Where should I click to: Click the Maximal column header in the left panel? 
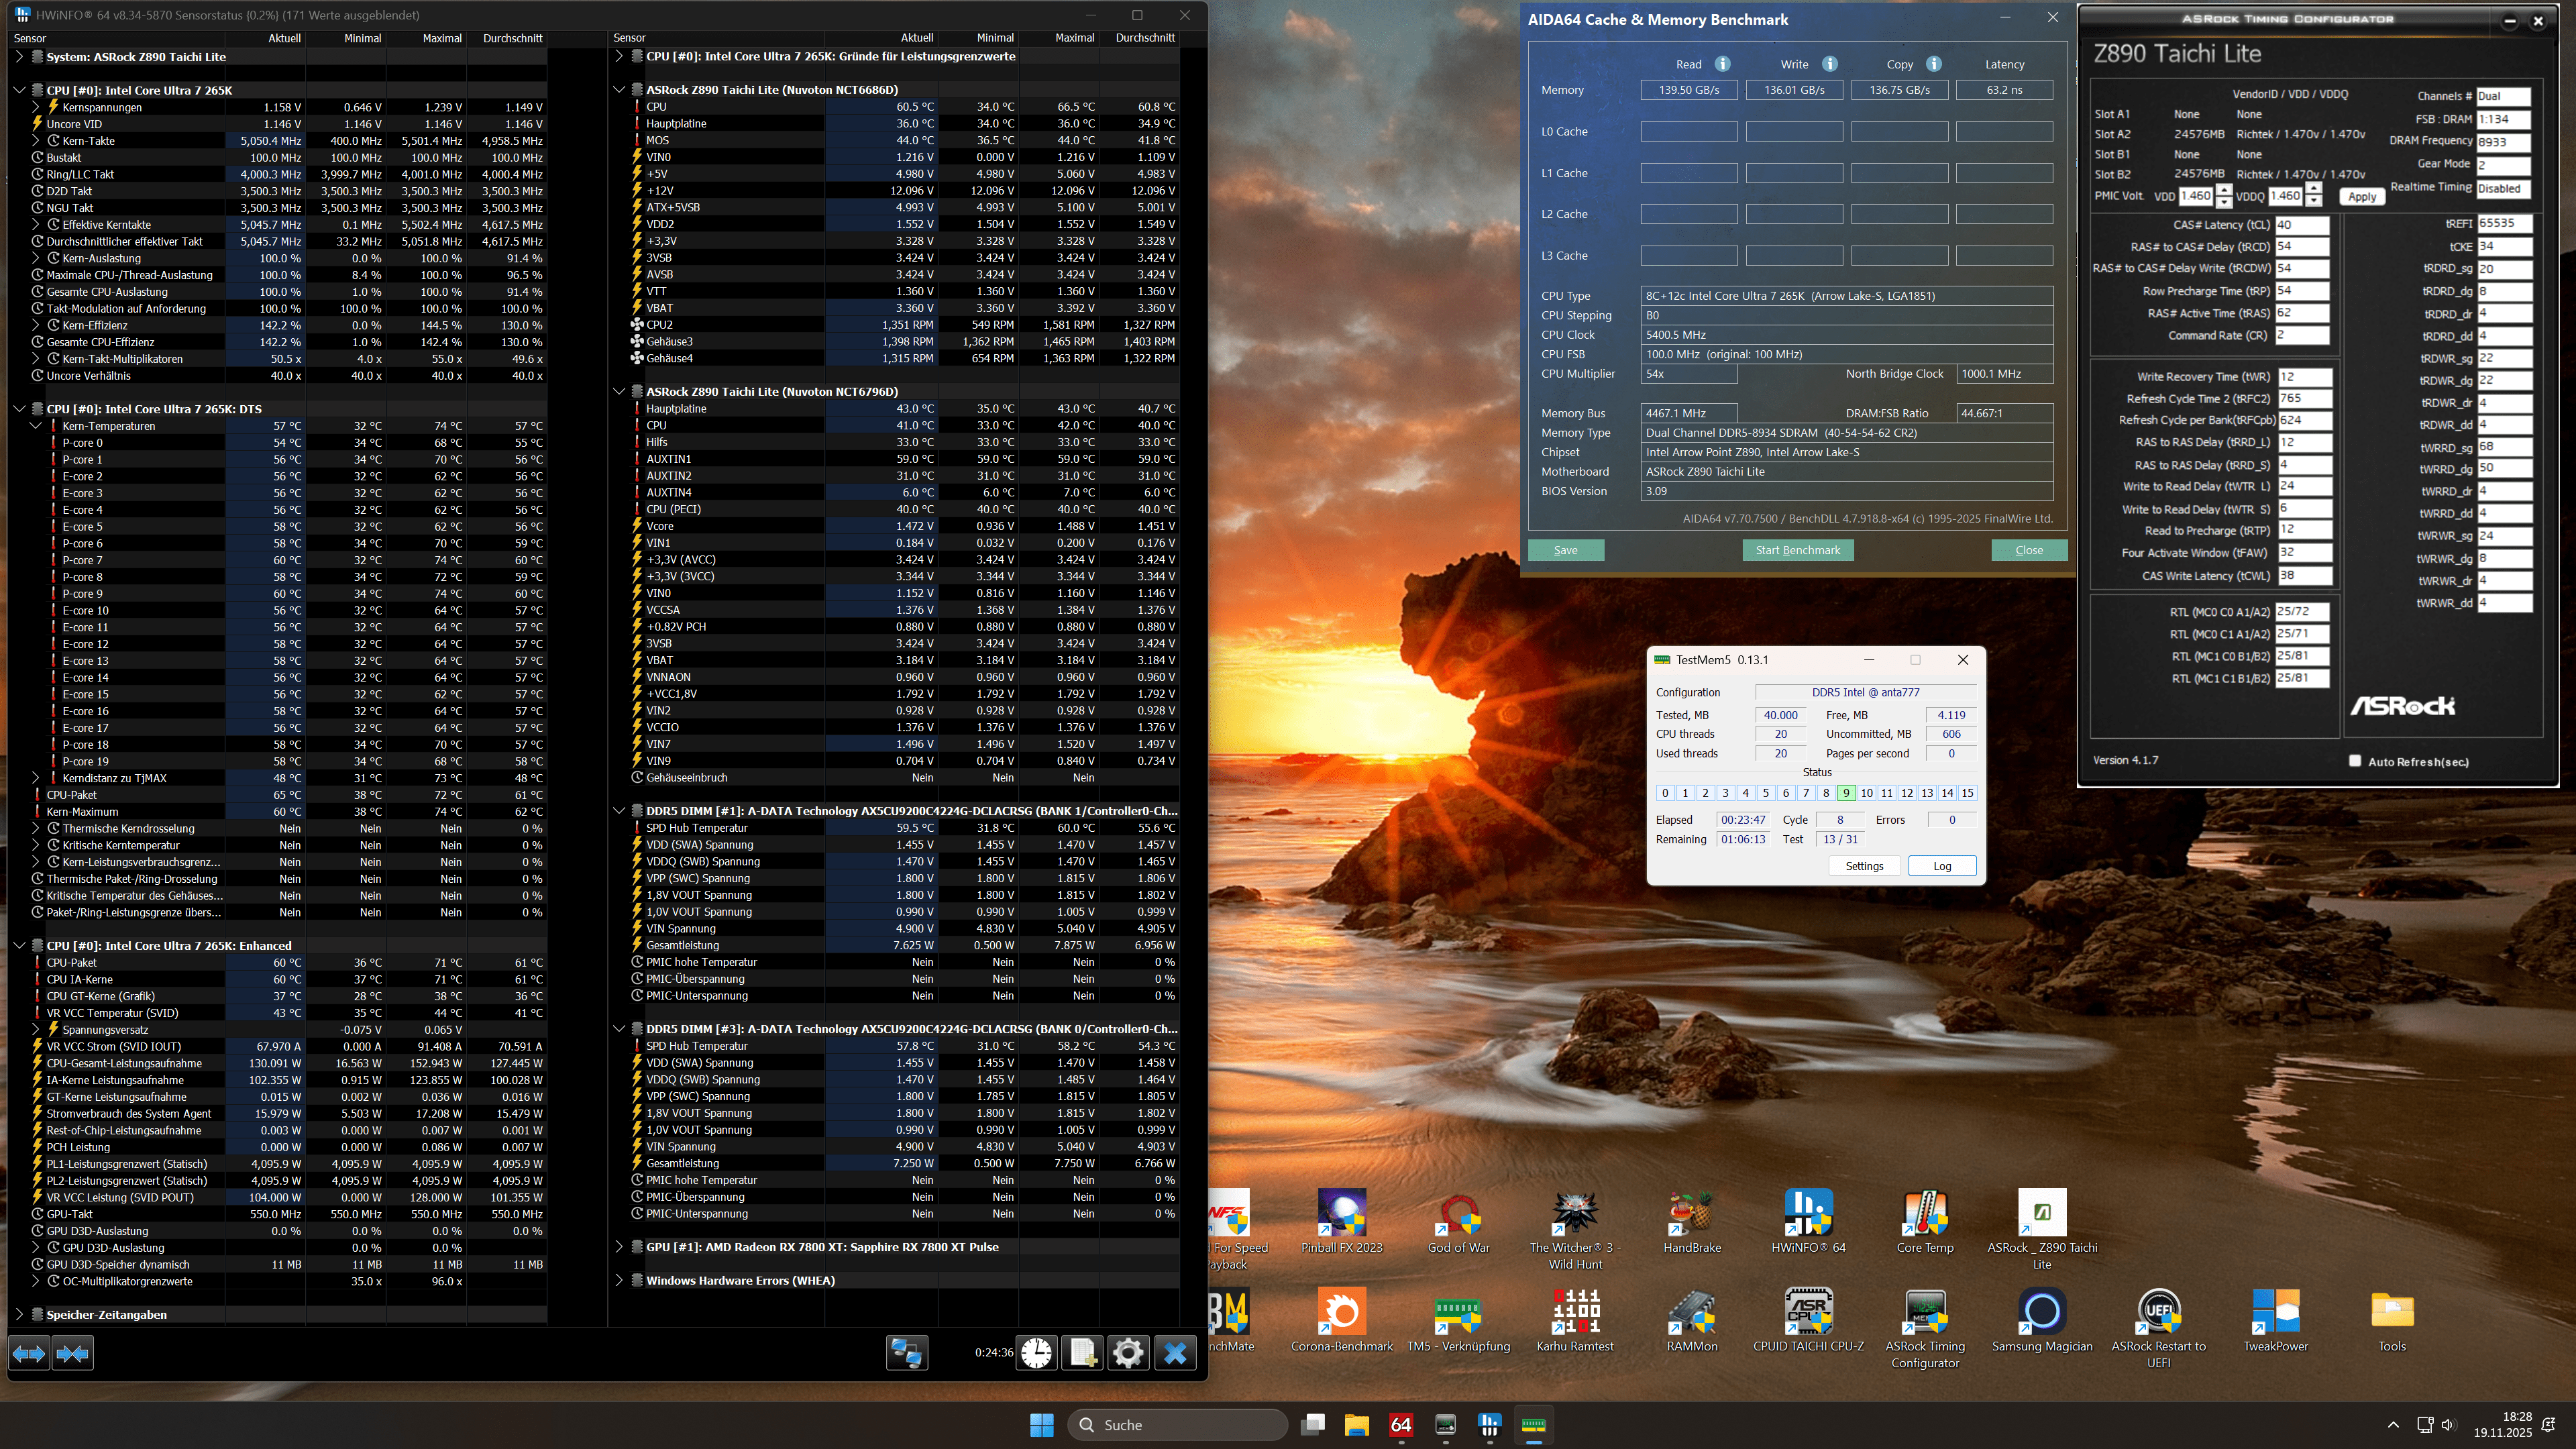click(x=441, y=38)
